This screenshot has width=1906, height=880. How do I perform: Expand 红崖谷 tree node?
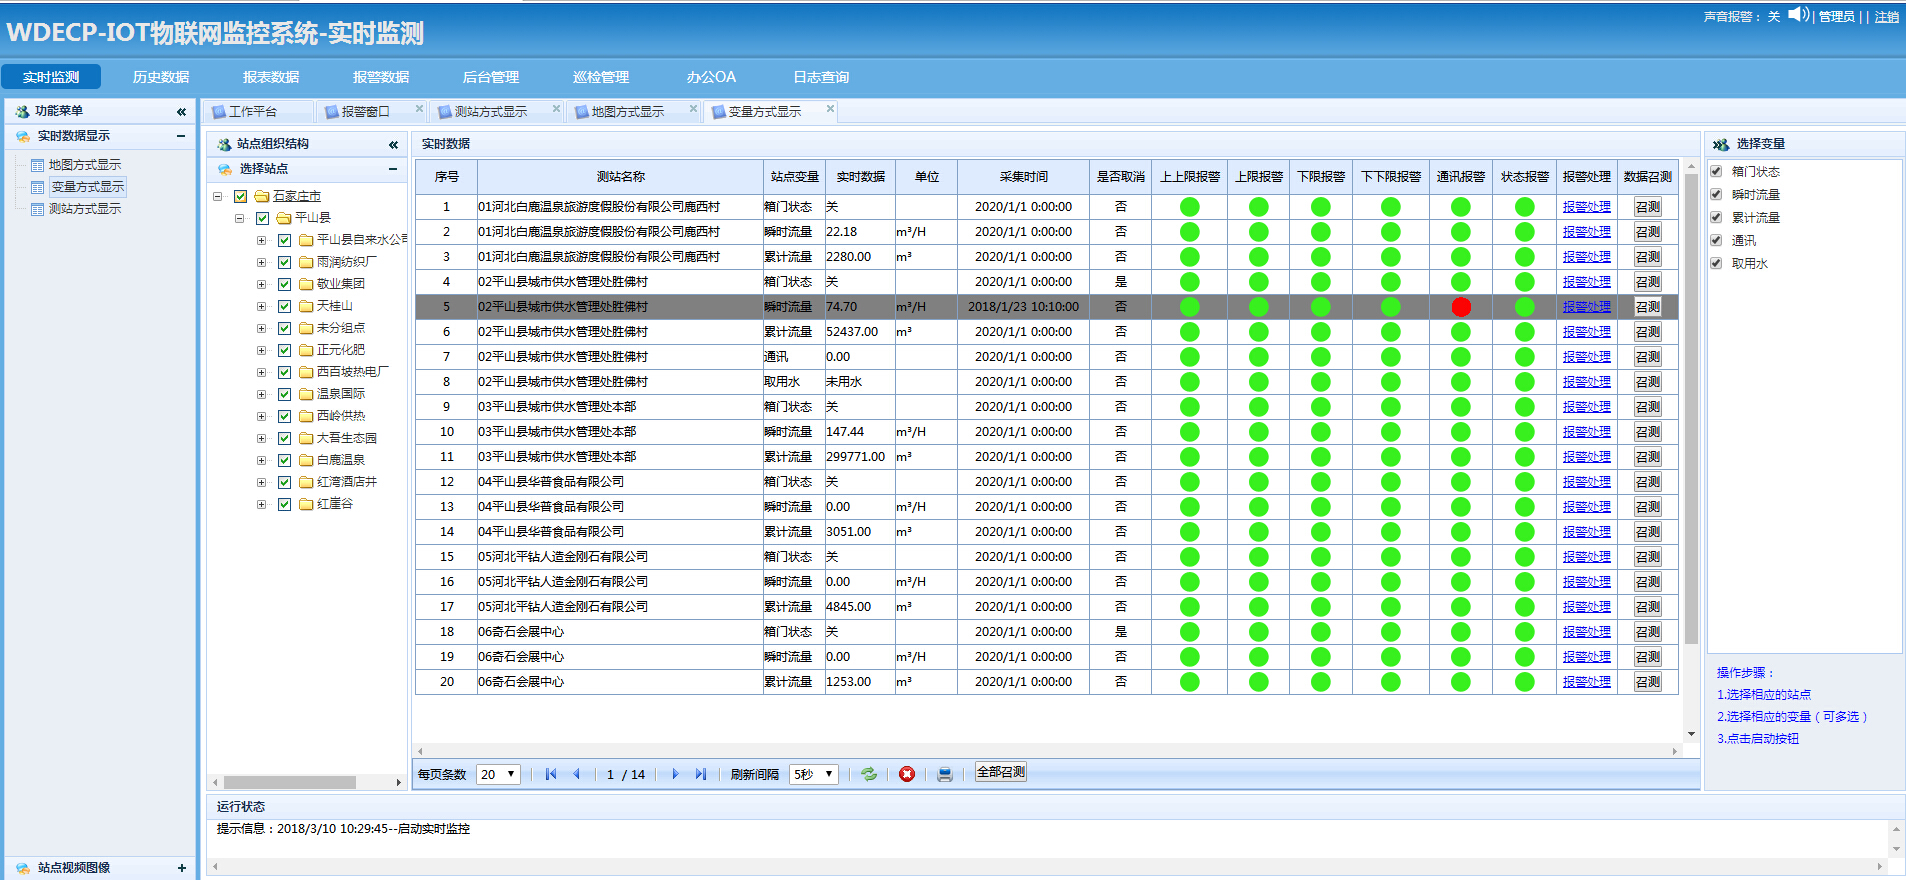pos(261,504)
